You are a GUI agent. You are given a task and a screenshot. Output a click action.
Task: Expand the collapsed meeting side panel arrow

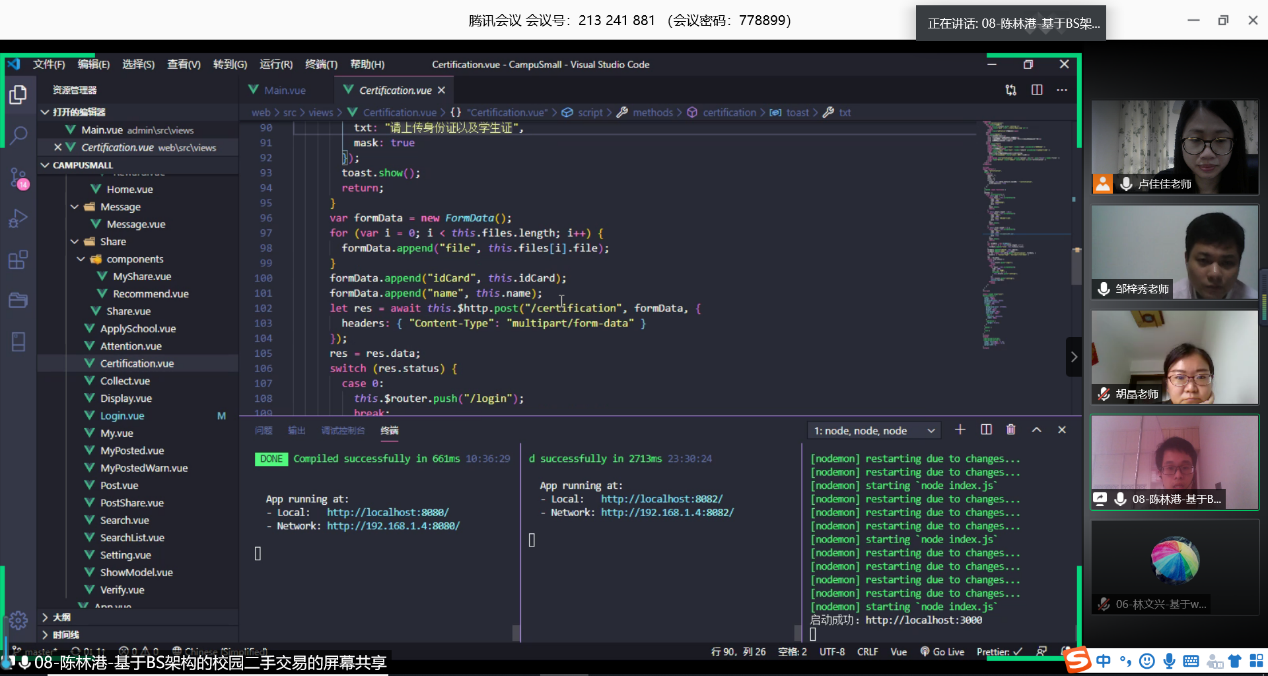coord(1074,357)
